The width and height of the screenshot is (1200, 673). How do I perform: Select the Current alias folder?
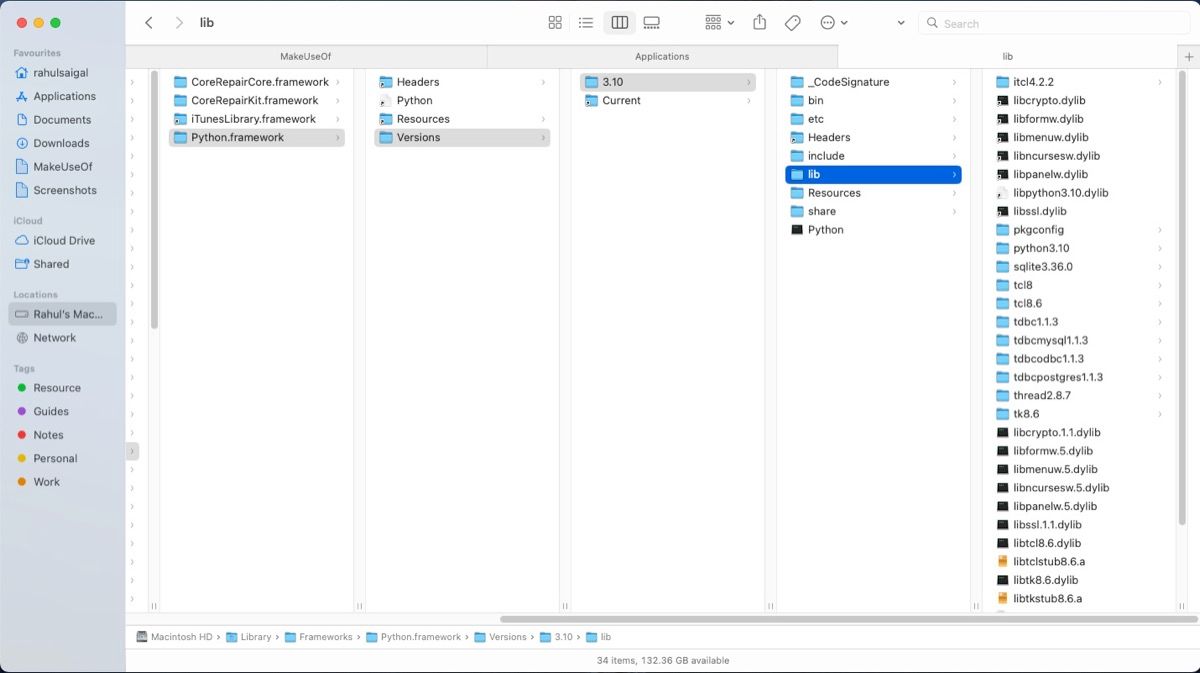tap(668, 100)
